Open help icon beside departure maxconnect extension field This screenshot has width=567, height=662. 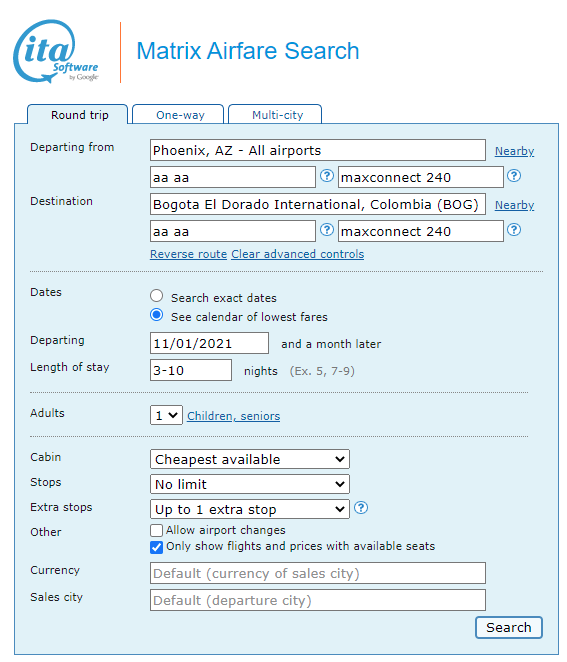click(513, 176)
